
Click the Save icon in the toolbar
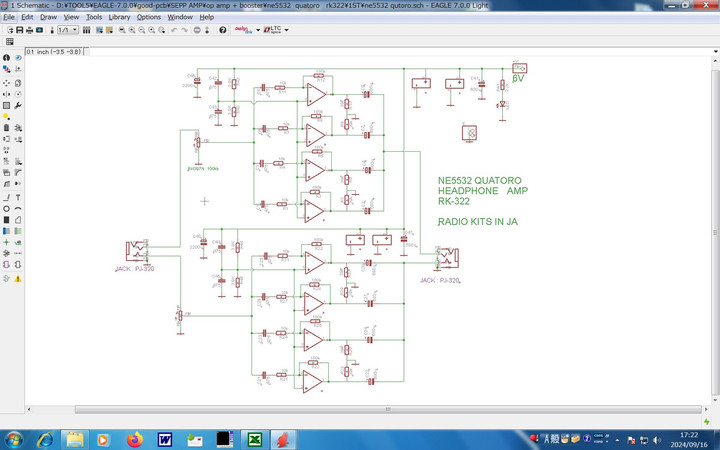[x=21, y=30]
